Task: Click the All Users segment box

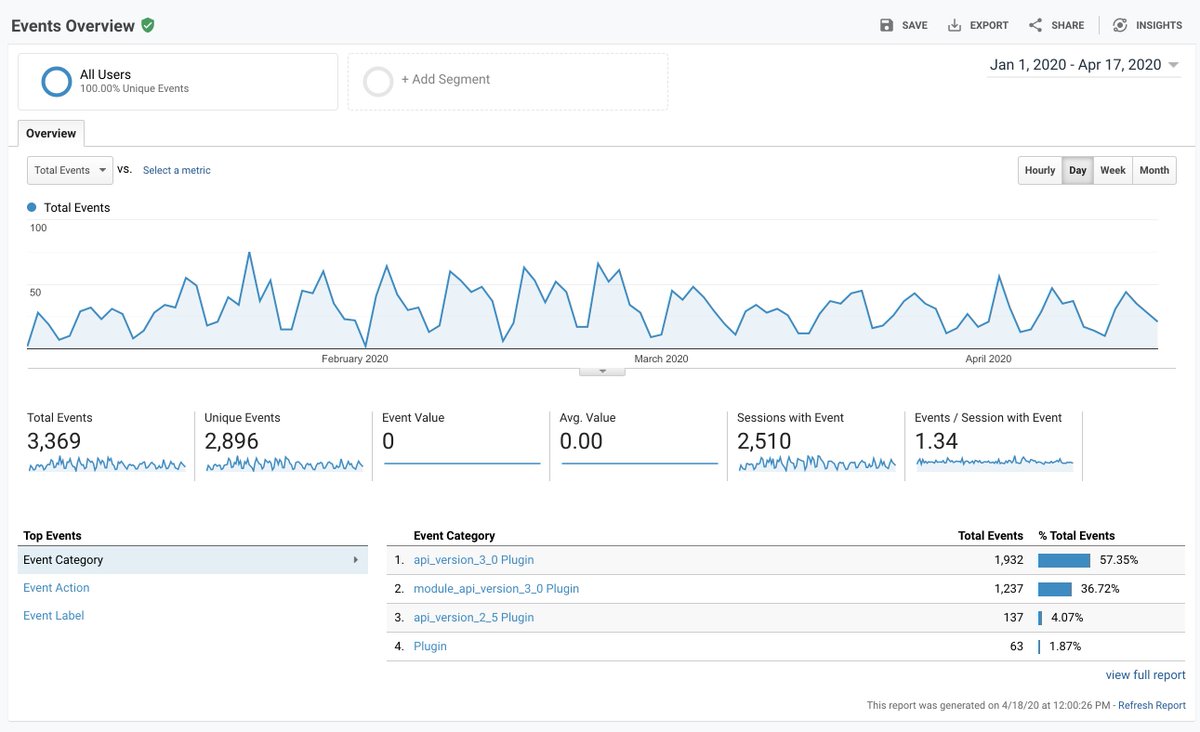Action: (x=178, y=82)
